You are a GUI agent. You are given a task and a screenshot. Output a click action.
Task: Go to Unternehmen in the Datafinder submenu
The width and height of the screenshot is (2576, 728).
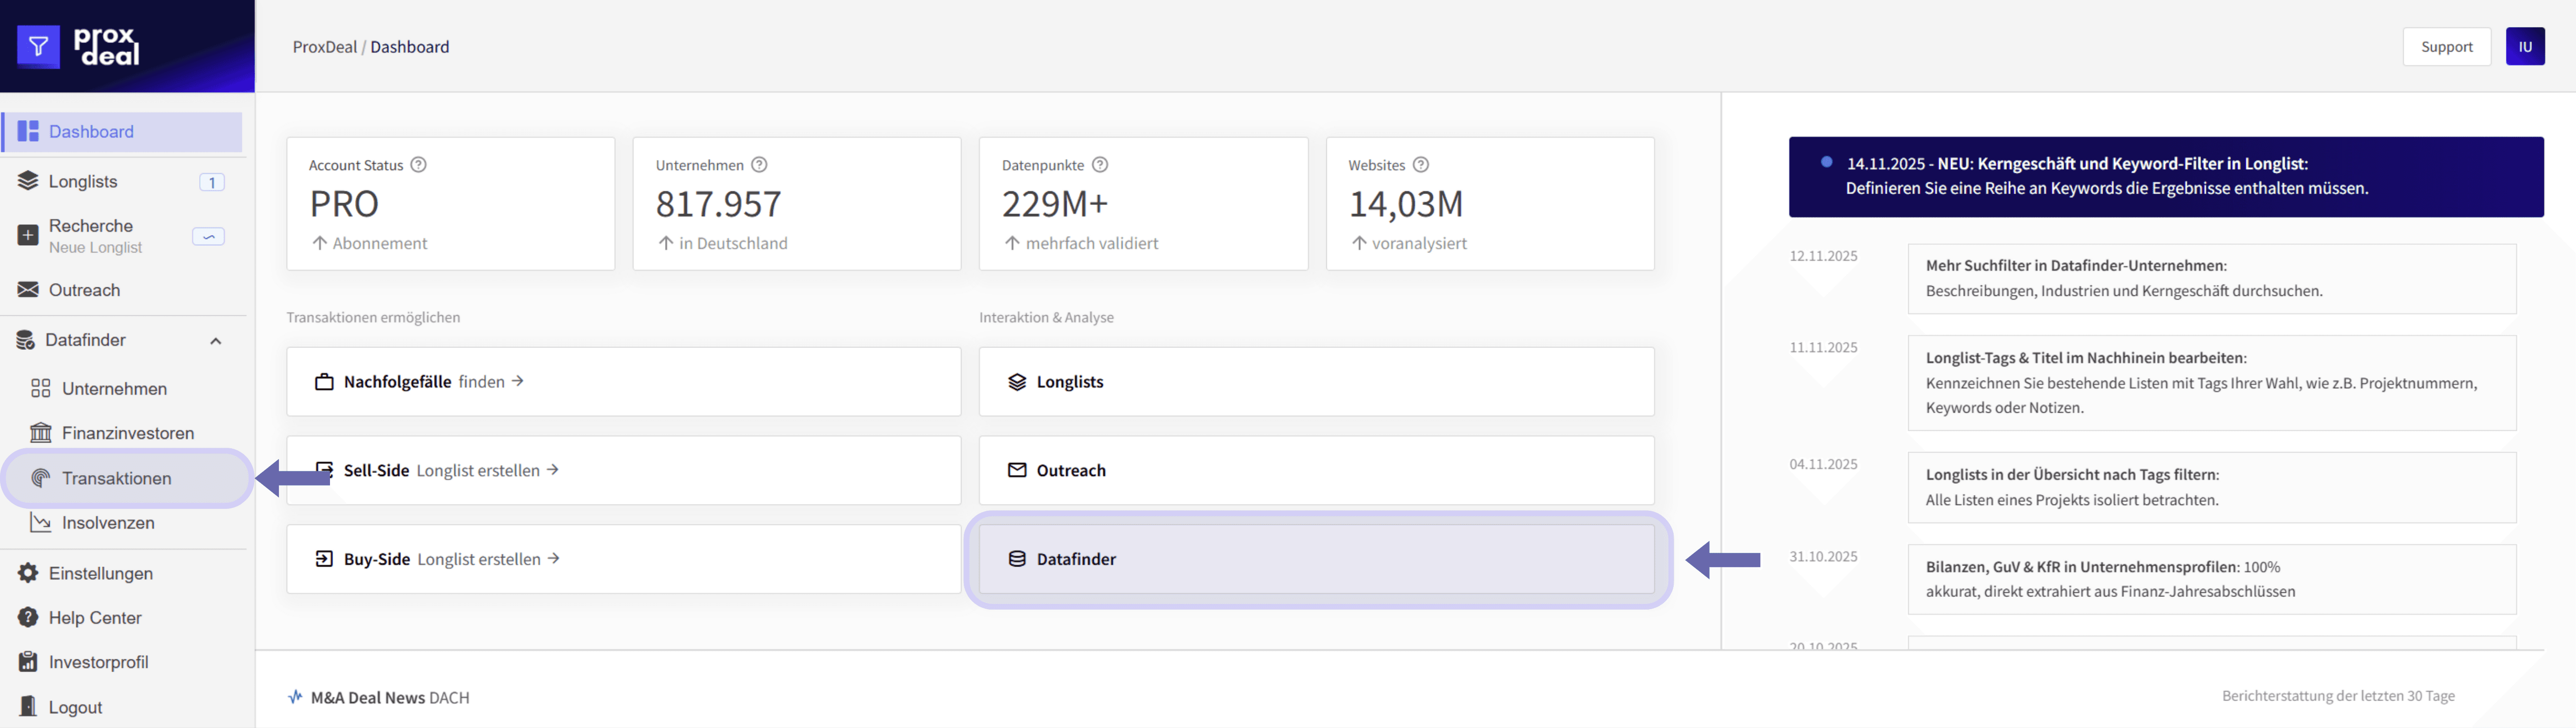(x=114, y=389)
